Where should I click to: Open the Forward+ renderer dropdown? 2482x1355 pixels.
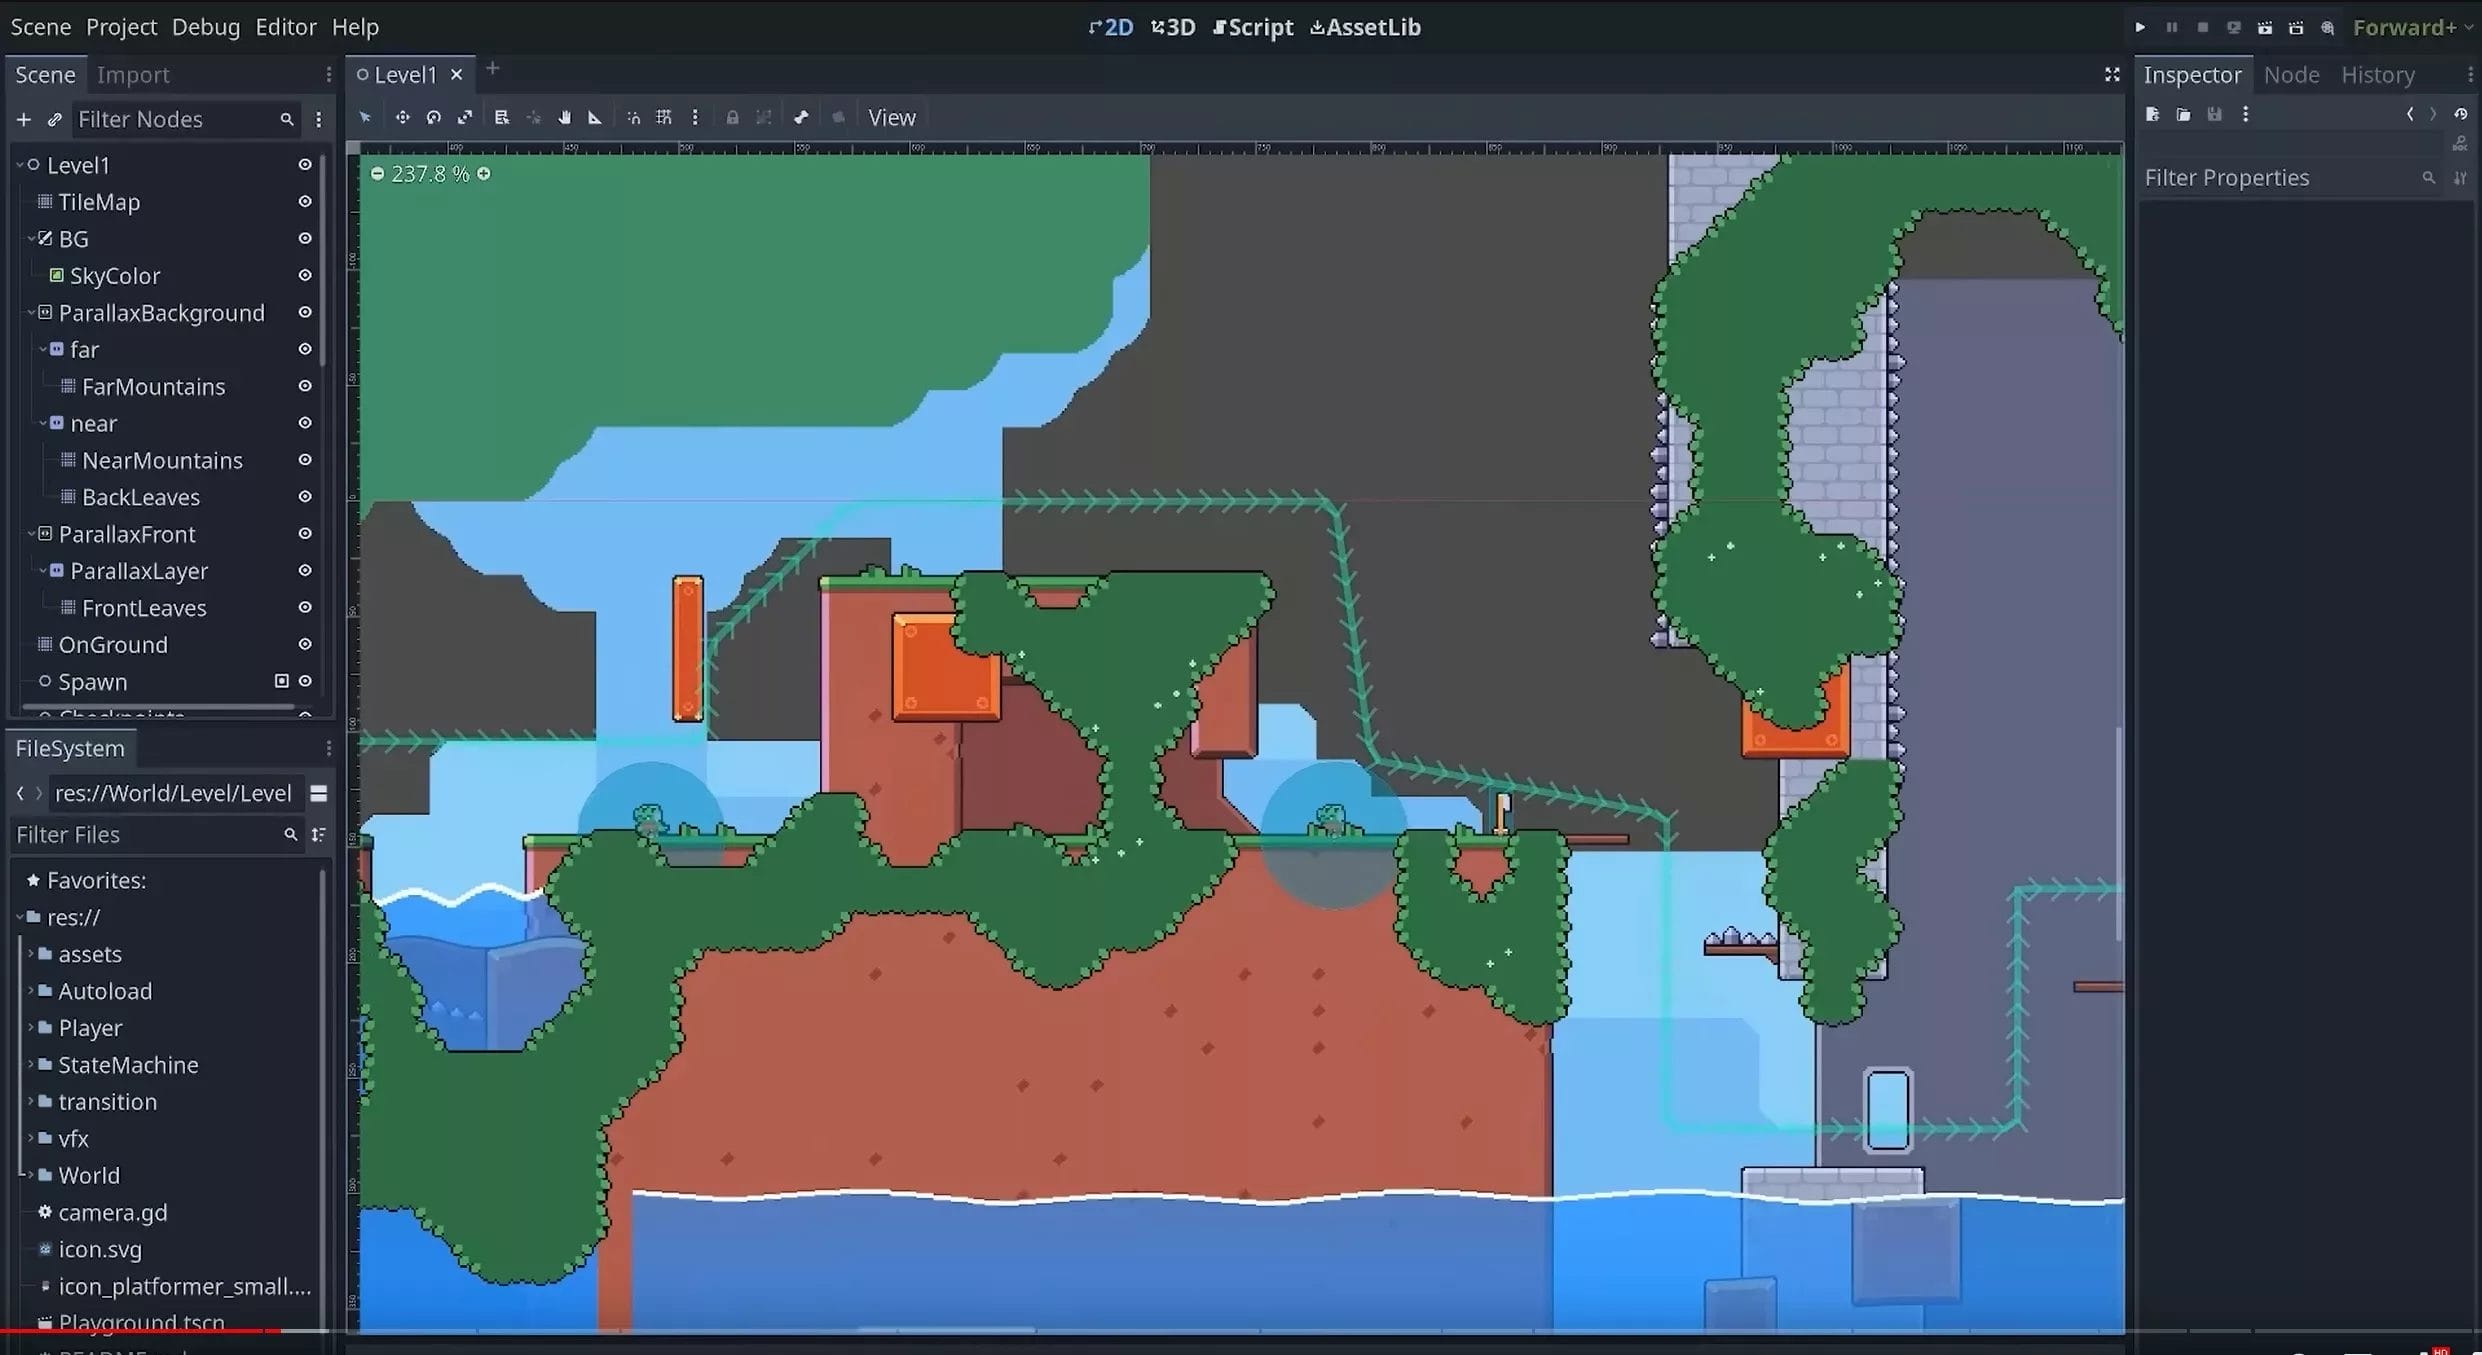[2410, 27]
